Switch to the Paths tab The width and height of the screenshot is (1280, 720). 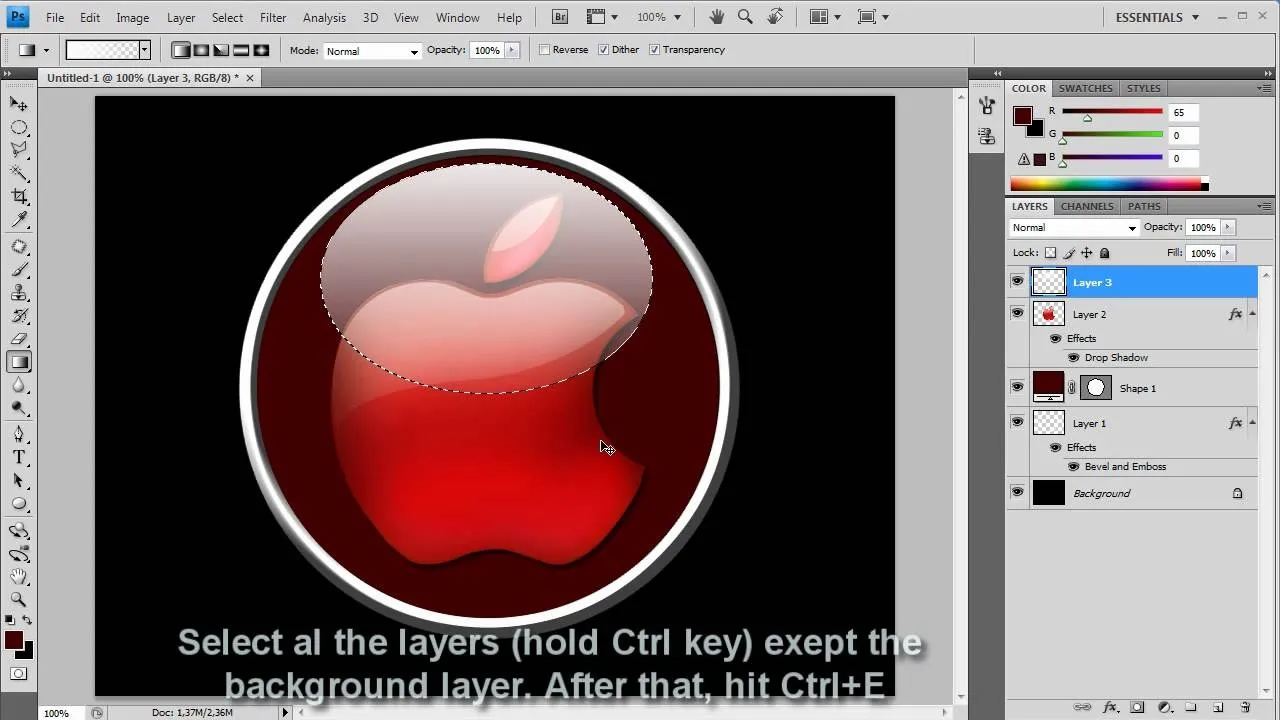(x=1144, y=206)
